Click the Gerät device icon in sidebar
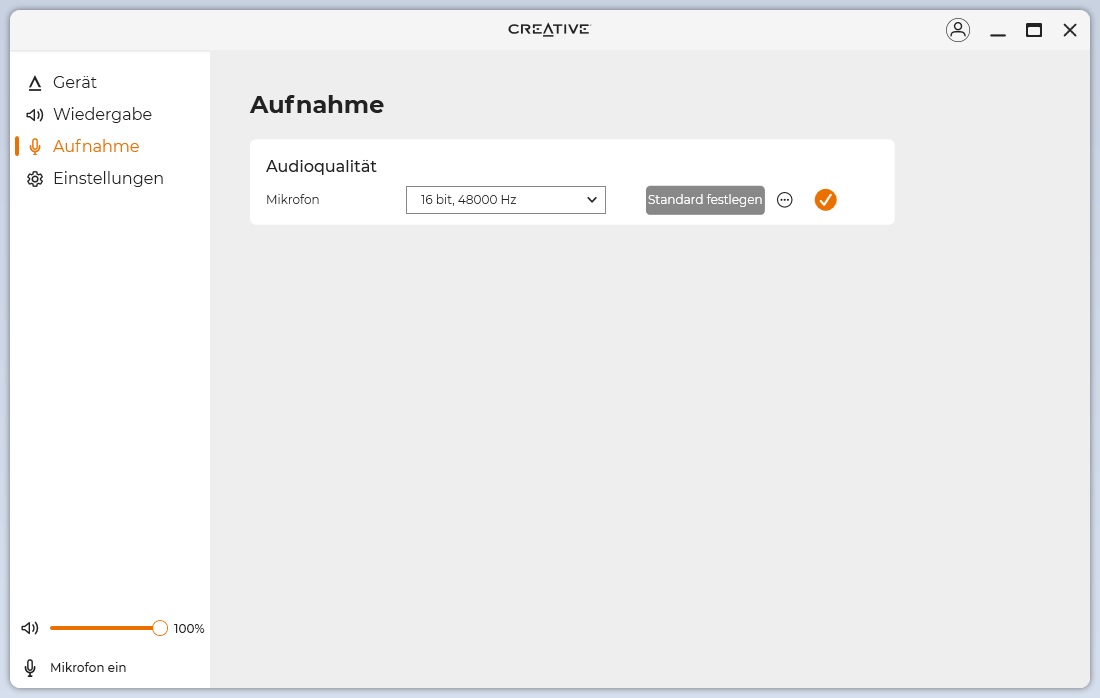The height and width of the screenshot is (698, 1100). click(35, 83)
